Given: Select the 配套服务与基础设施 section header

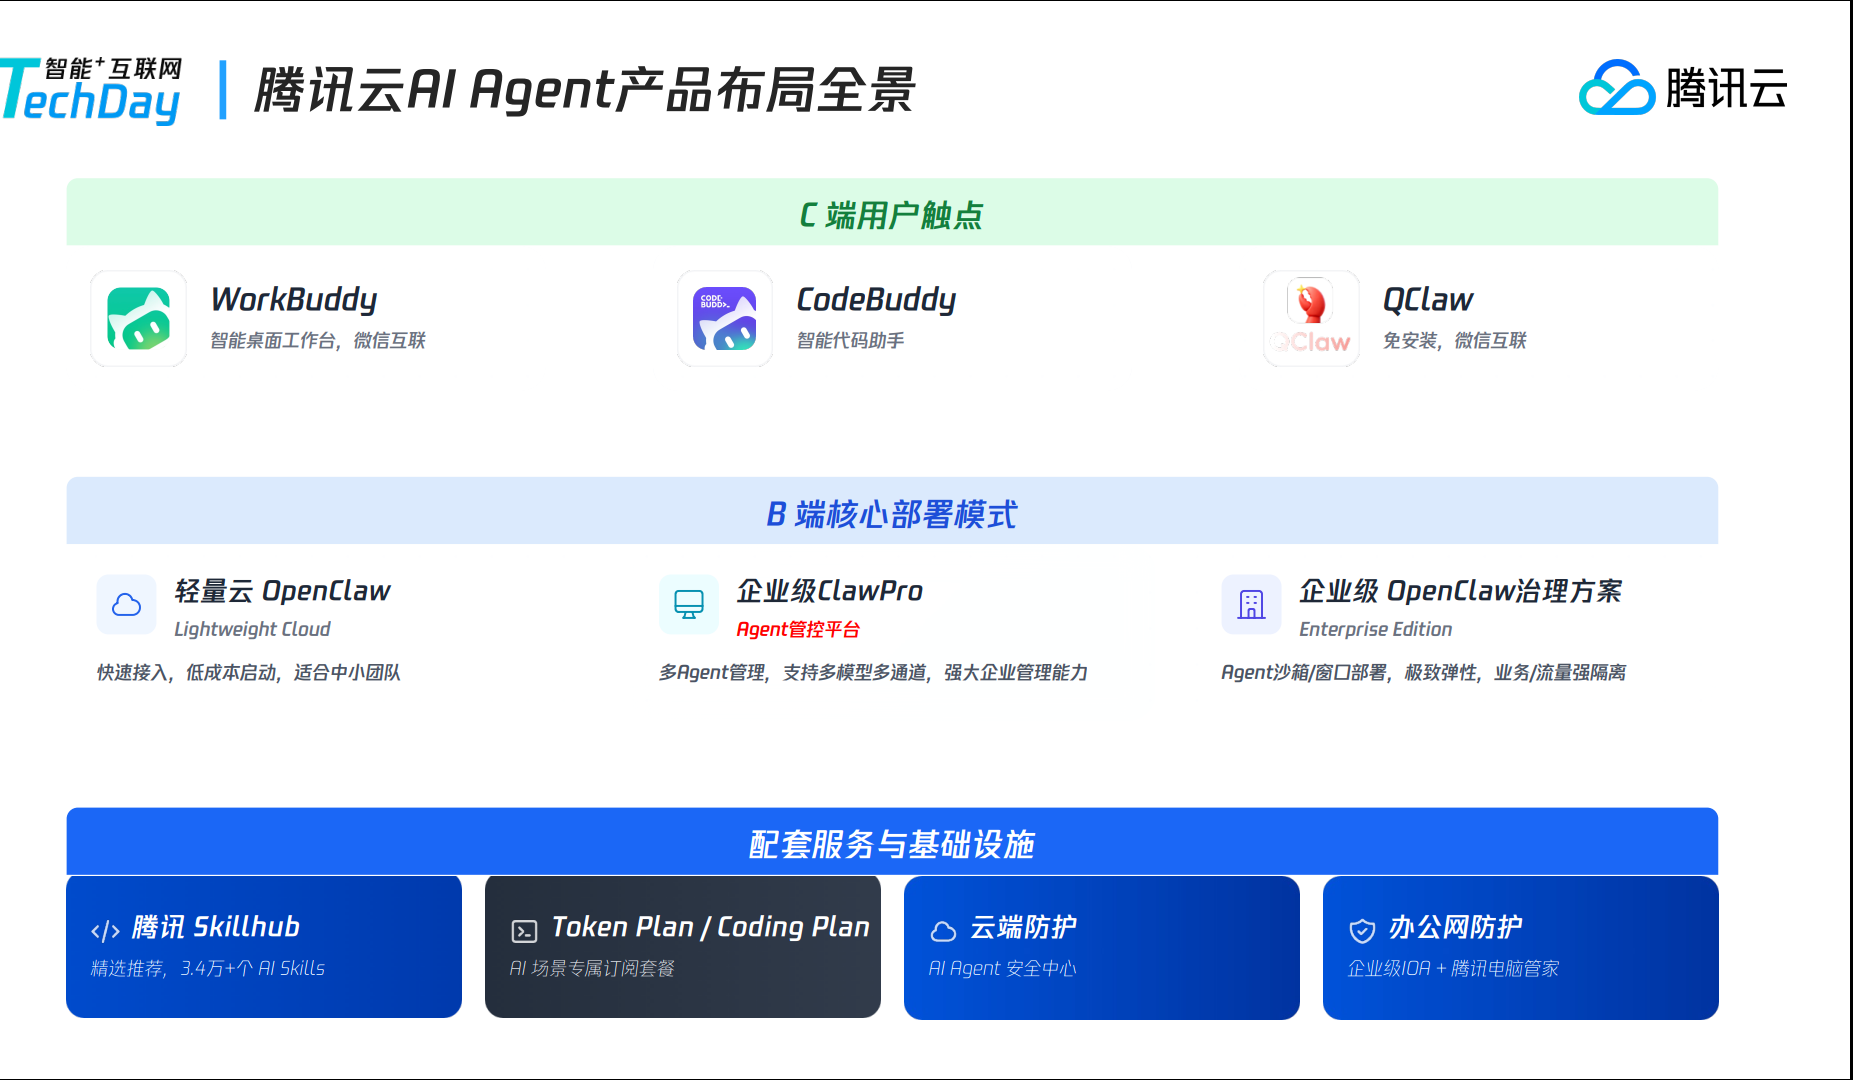Looking at the screenshot, I should pyautogui.click(x=892, y=841).
